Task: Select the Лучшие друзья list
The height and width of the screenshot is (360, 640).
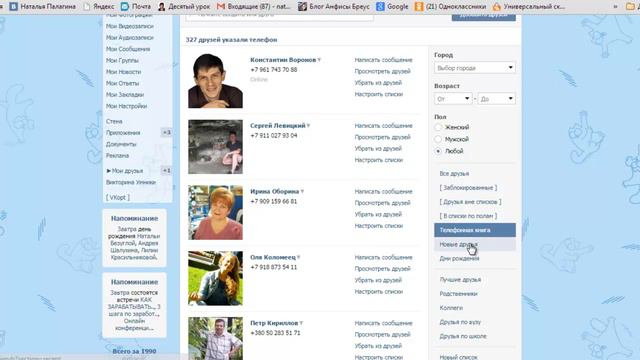Action: click(x=460, y=280)
